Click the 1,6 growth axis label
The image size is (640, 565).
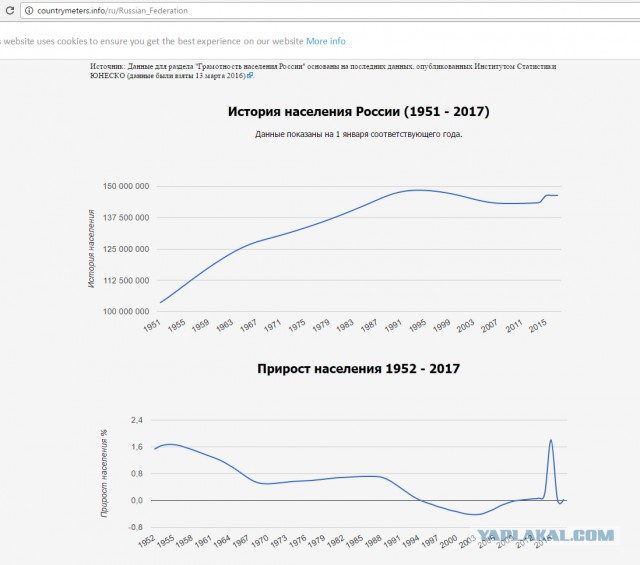[x=137, y=447]
